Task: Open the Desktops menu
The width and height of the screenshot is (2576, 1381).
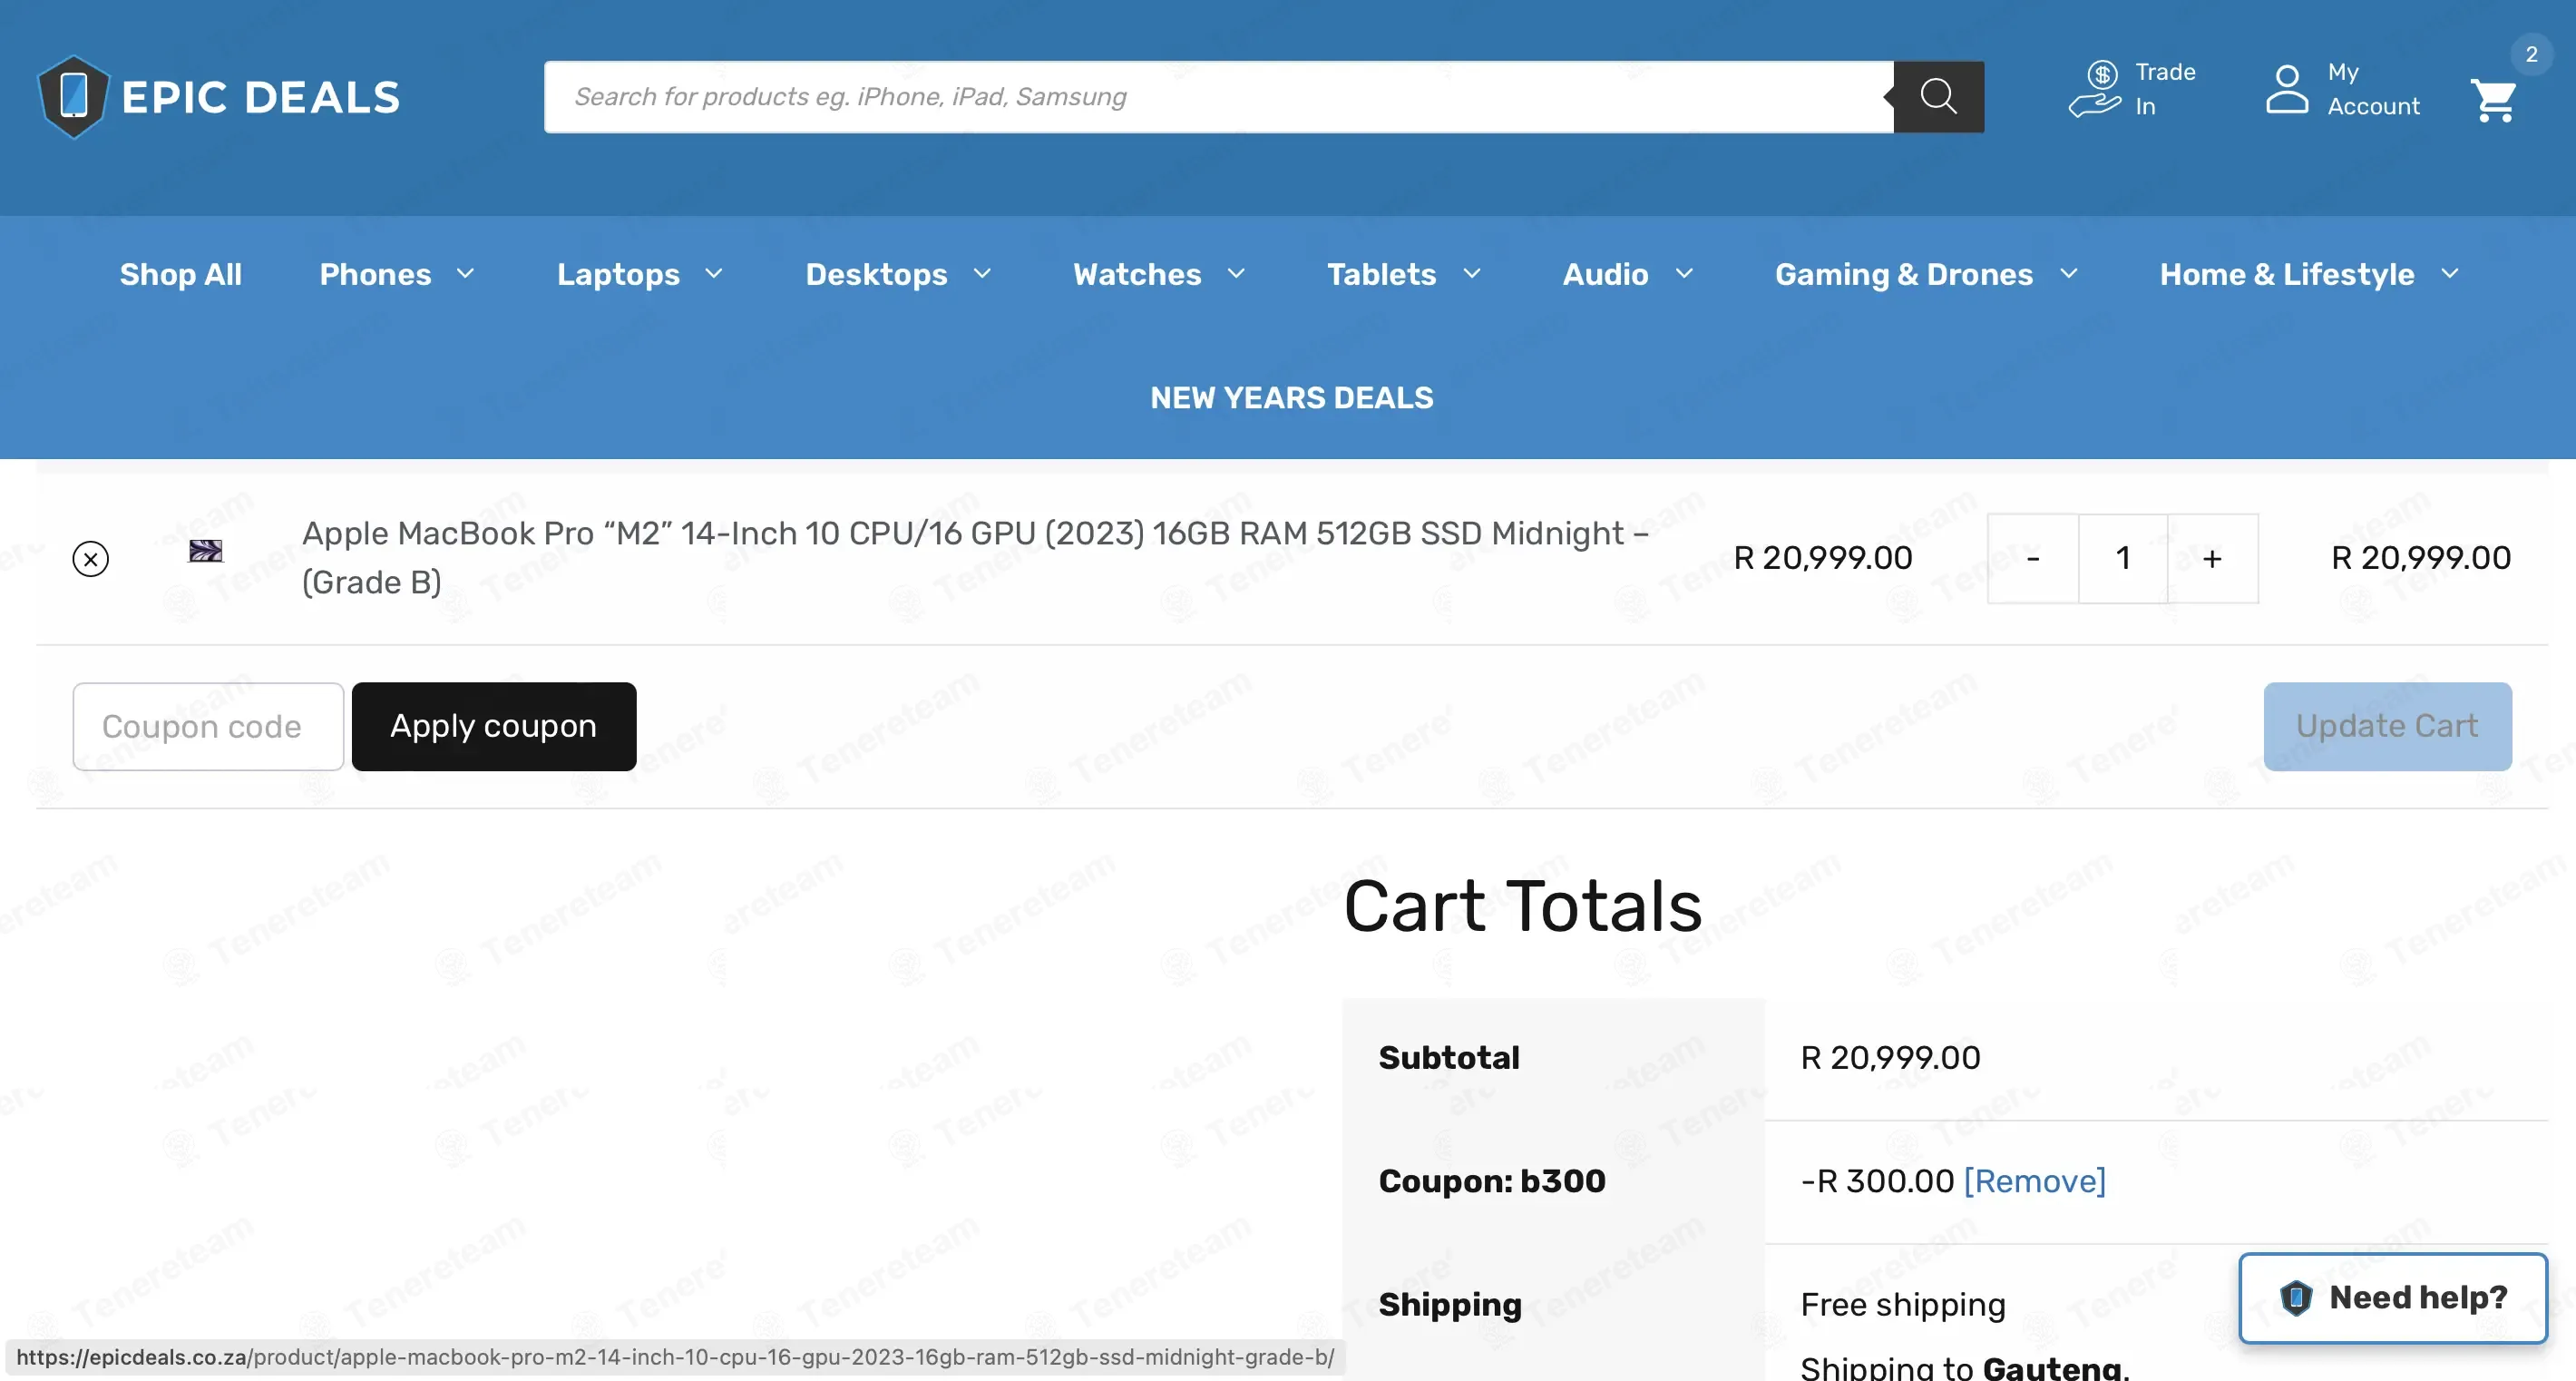Action: click(x=876, y=274)
